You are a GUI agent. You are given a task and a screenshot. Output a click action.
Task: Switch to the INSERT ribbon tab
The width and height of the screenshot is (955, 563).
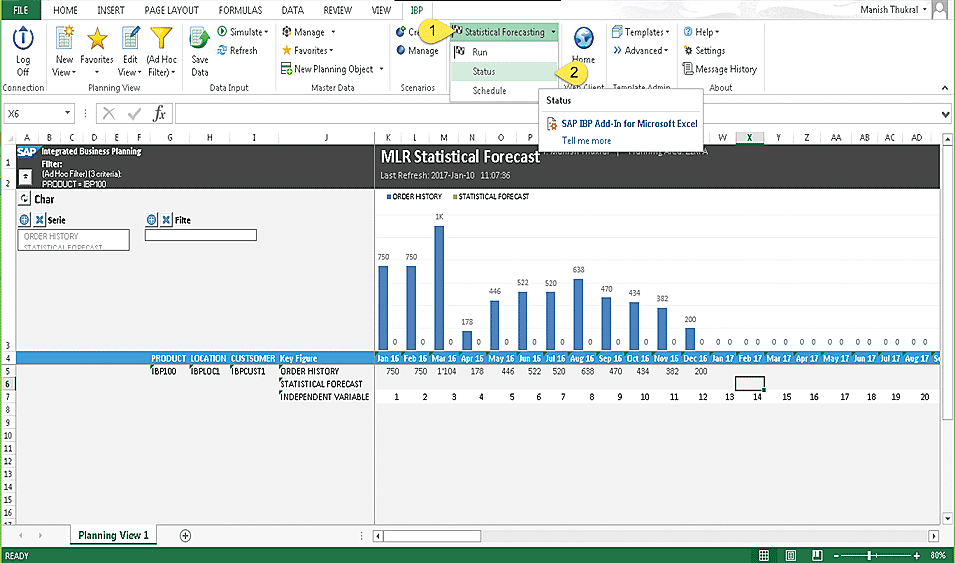tap(111, 10)
